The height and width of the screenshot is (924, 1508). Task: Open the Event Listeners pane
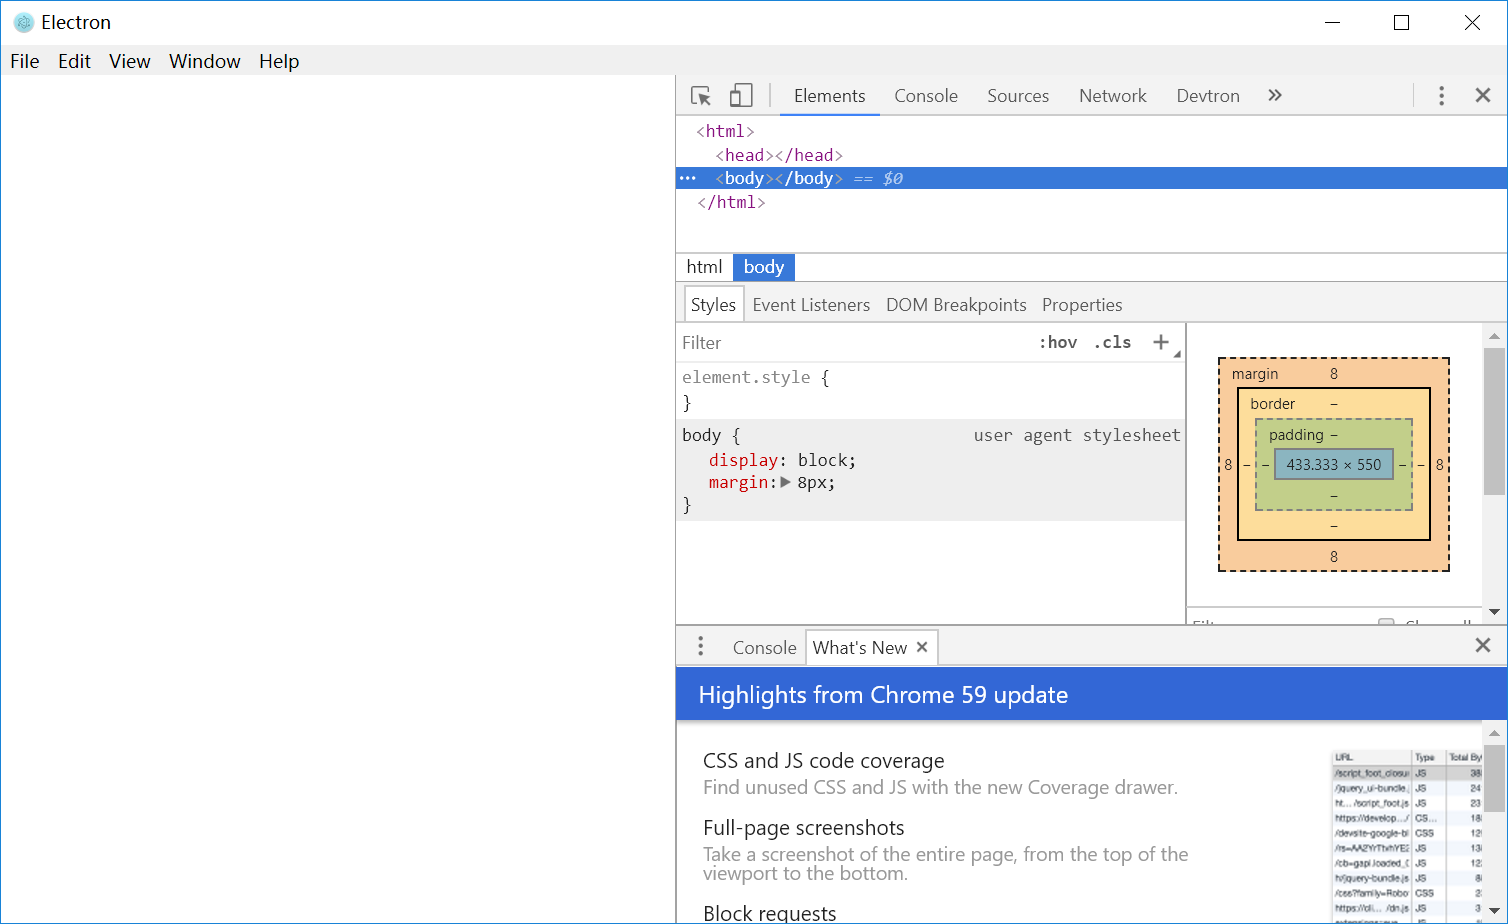click(811, 305)
